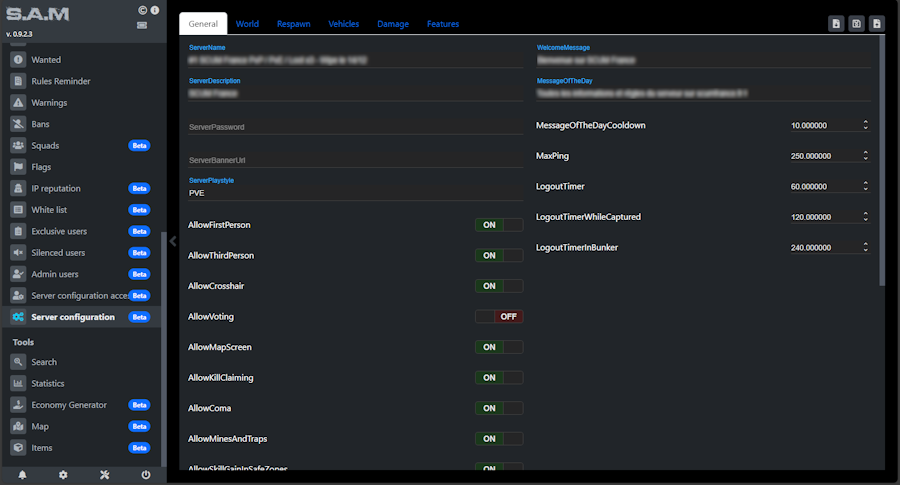
Task: Disable the AllowCrosshair toggle
Action: [x=498, y=286]
